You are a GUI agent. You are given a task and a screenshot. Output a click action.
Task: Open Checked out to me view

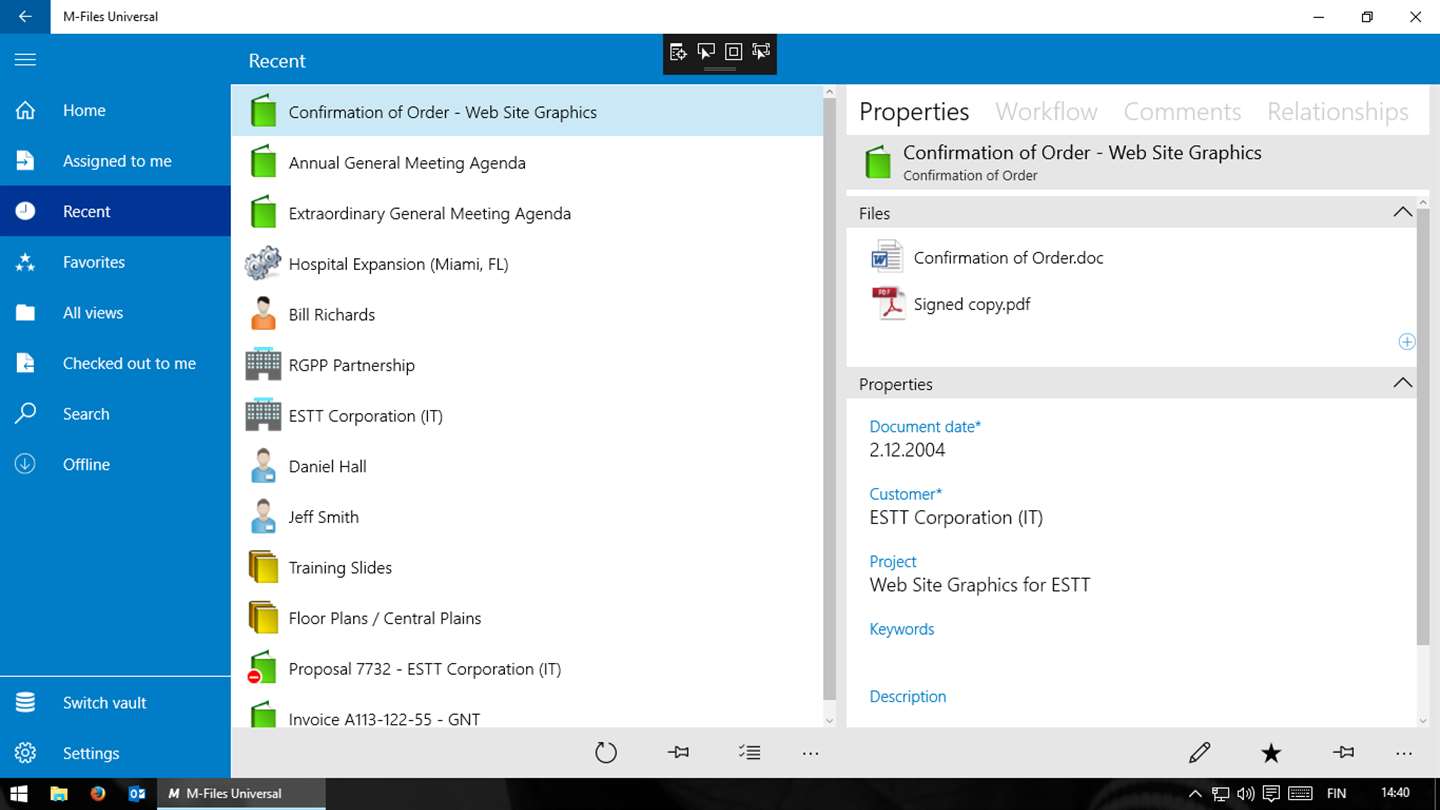(x=115, y=363)
